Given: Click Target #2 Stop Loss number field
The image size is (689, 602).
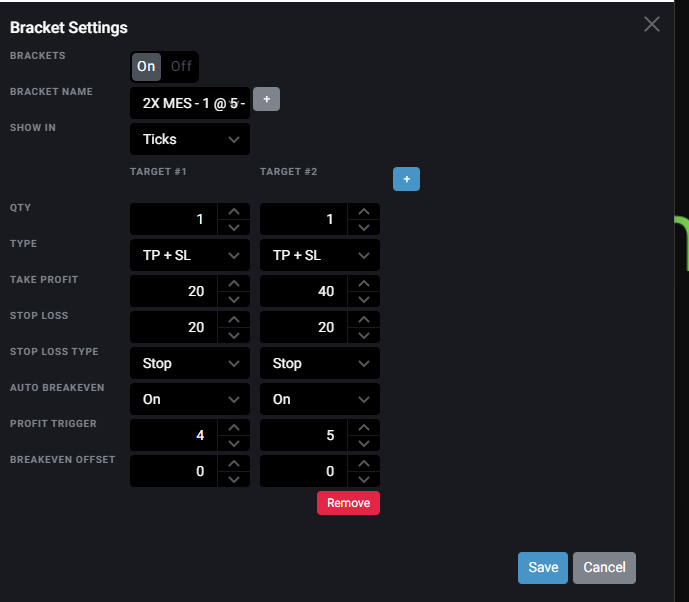Looking at the screenshot, I should point(304,327).
